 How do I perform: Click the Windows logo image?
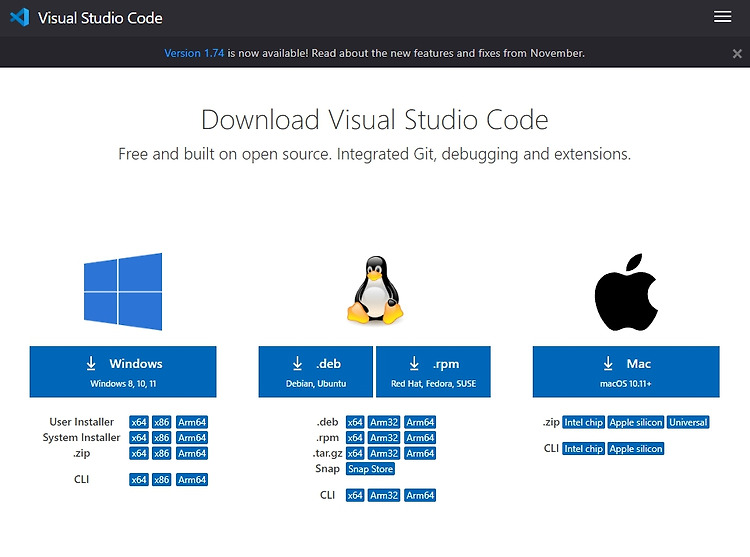123,292
